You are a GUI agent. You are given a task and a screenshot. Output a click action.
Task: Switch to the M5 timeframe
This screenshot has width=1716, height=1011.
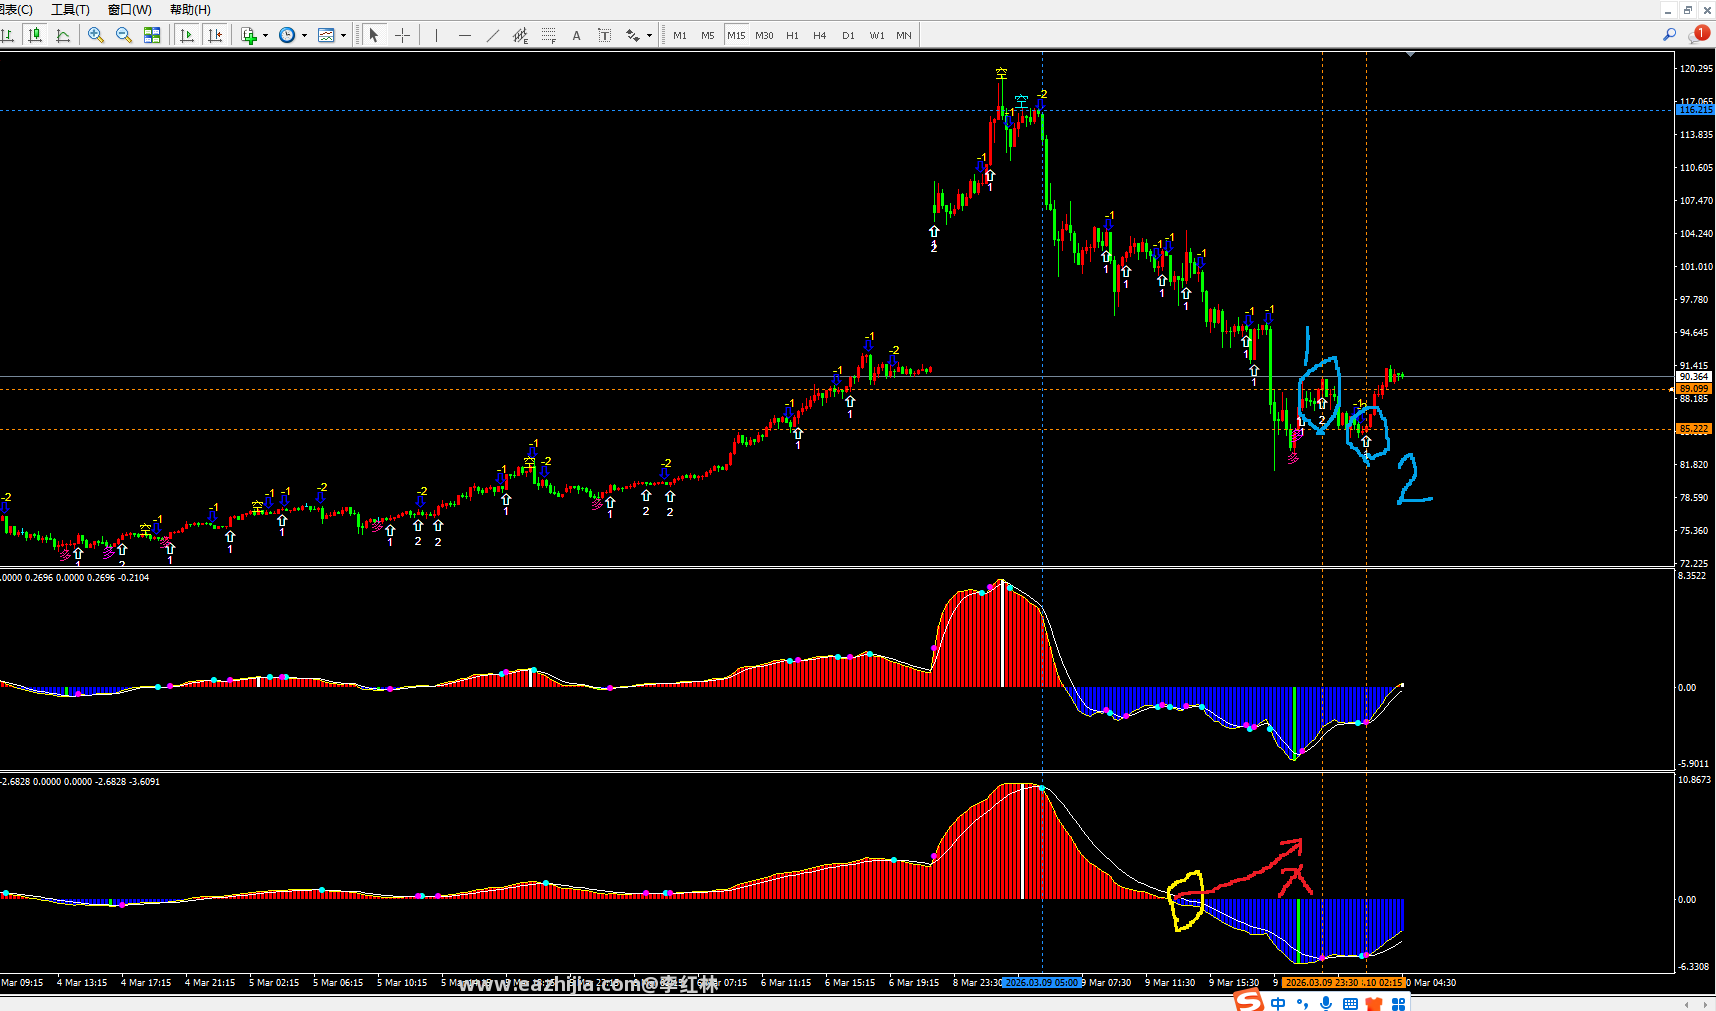[x=708, y=35]
